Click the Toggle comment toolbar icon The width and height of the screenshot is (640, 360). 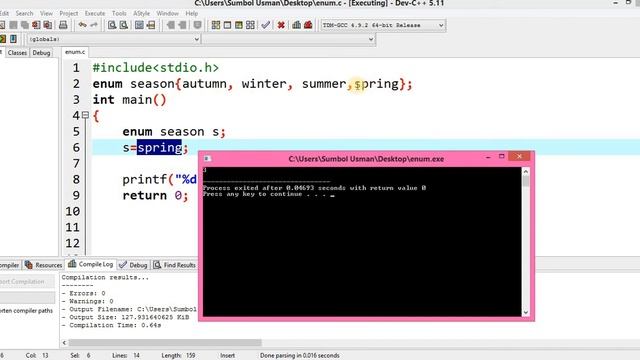pos(198,25)
